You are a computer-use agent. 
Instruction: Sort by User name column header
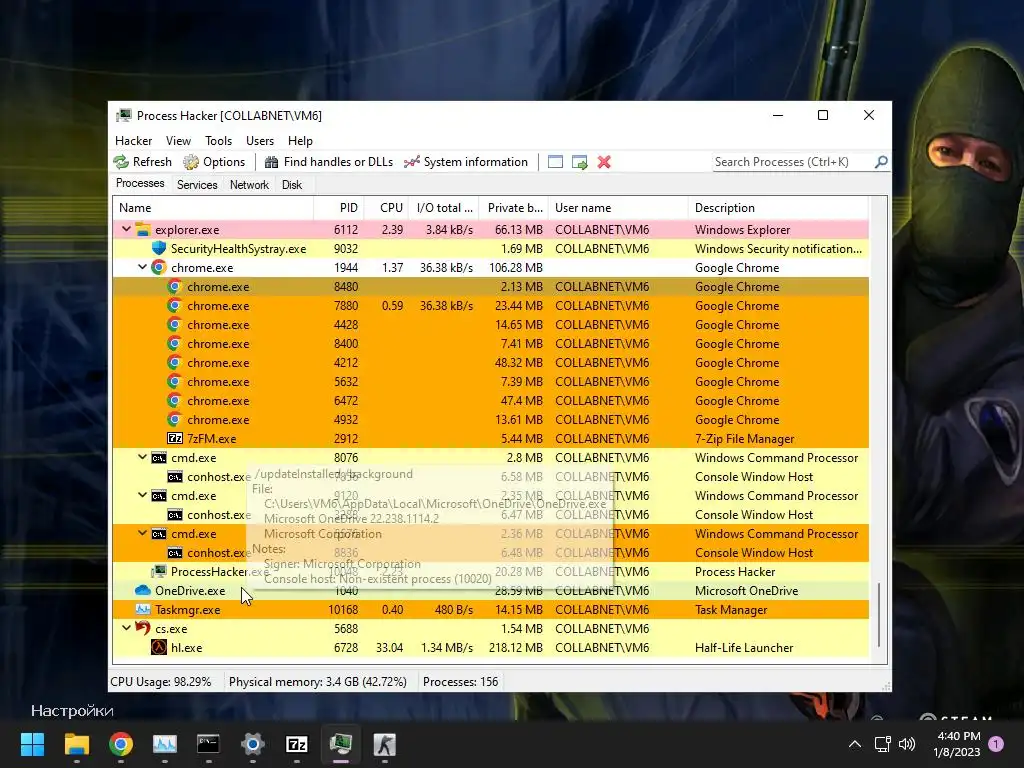(618, 208)
